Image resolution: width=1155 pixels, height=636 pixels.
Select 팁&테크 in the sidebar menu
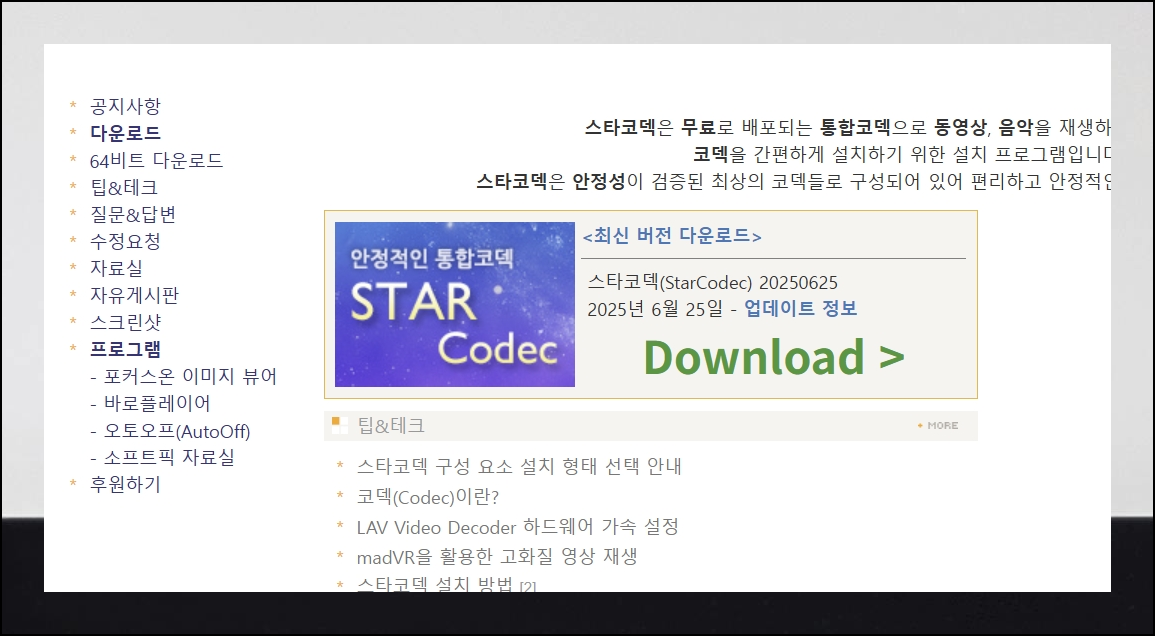pyautogui.click(x=124, y=187)
